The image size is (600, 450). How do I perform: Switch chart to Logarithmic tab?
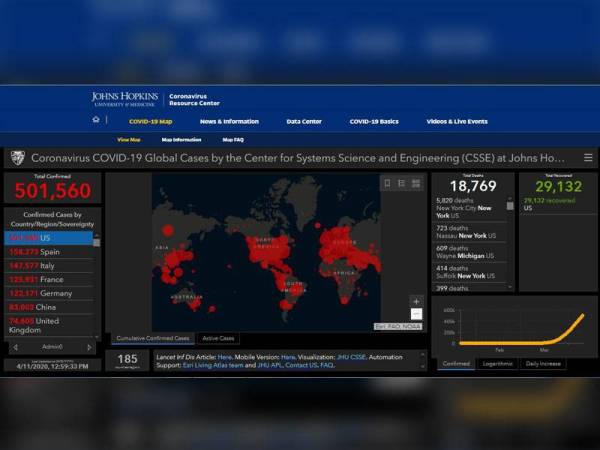[x=497, y=364]
